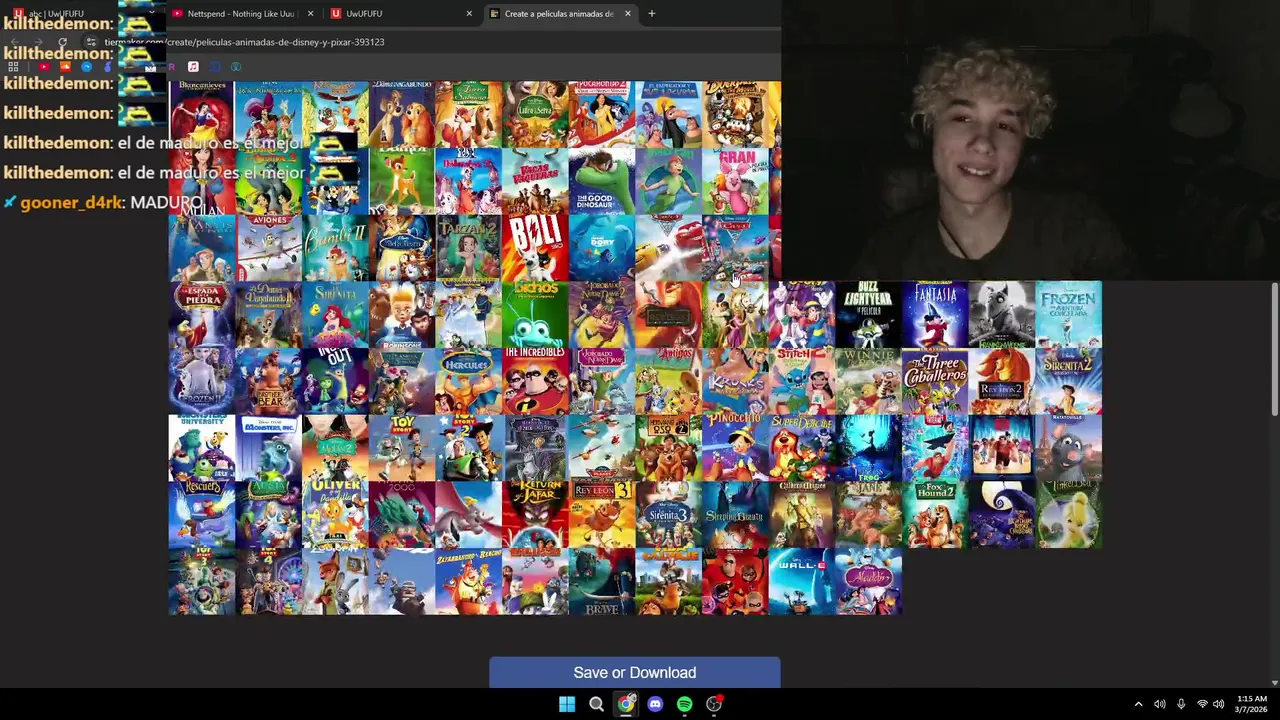
Task: Open the volume control in system tray
Action: tap(1218, 704)
